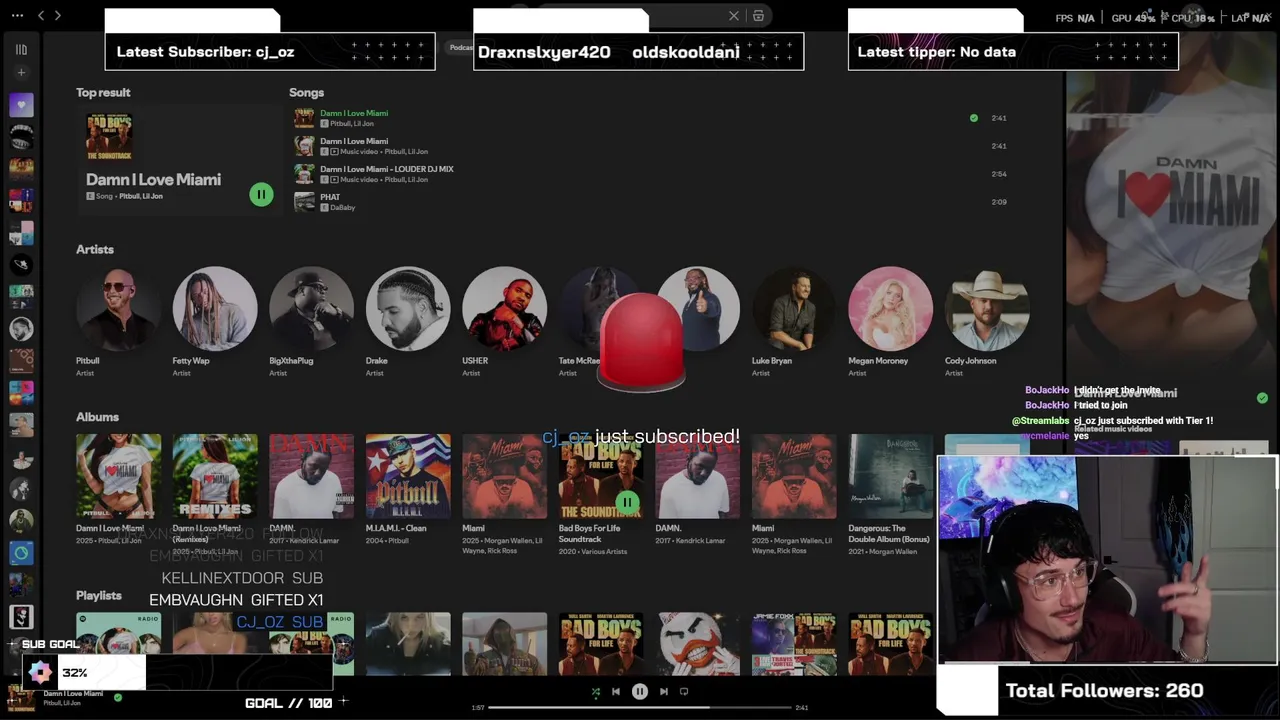Clear search with the X icon

734,16
